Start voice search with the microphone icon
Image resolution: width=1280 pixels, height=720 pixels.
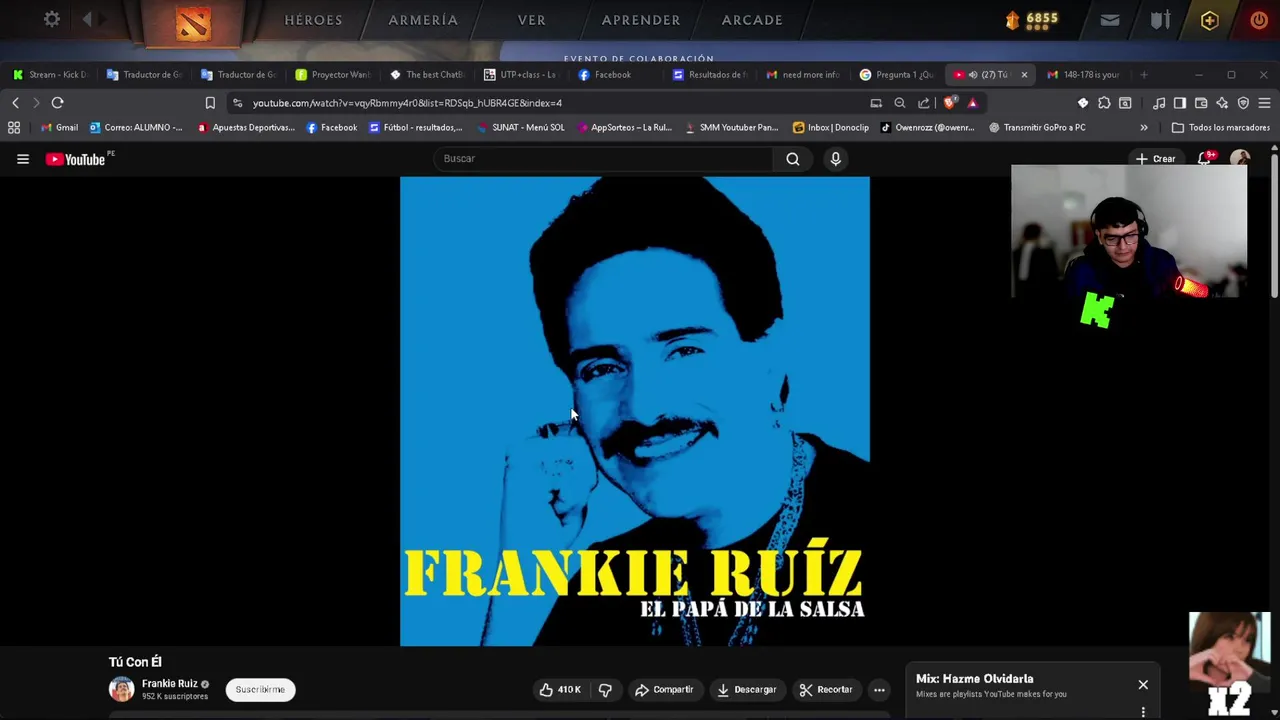point(836,159)
